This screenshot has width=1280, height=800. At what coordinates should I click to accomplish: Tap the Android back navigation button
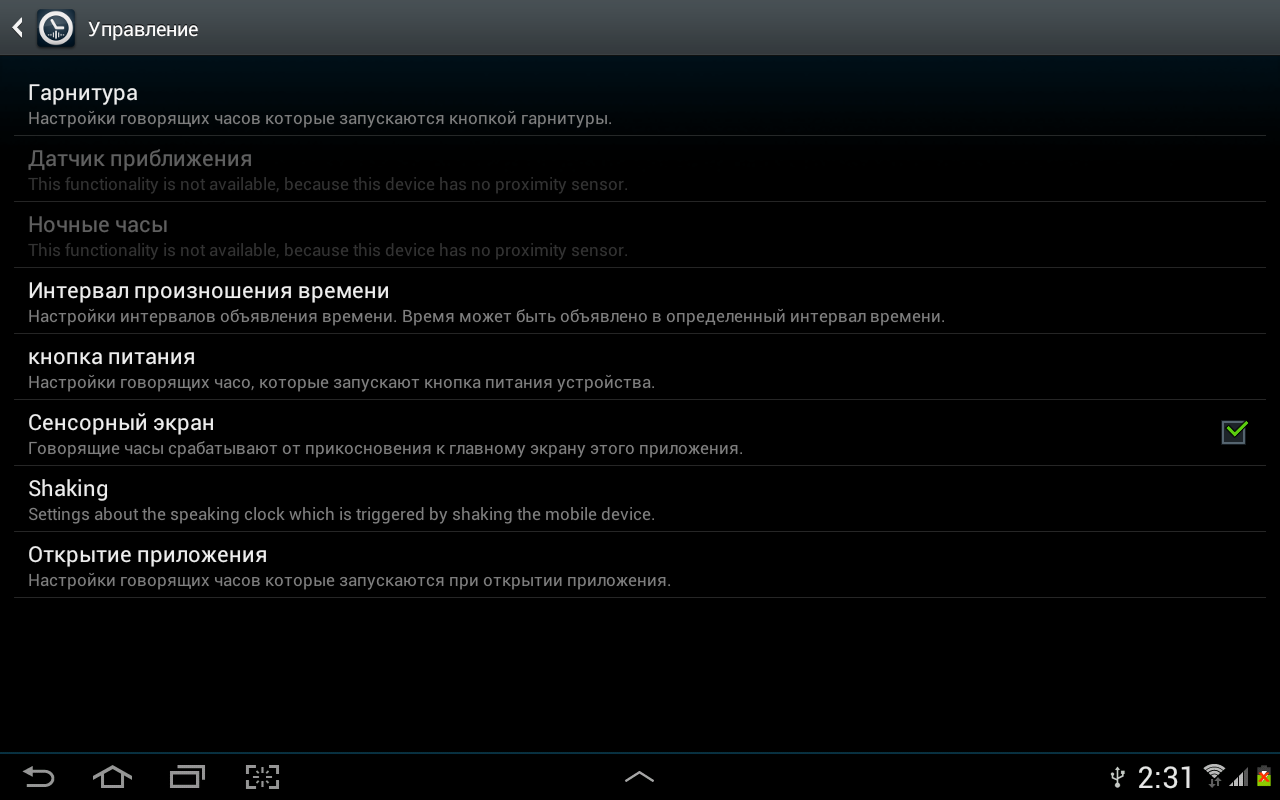[x=38, y=777]
